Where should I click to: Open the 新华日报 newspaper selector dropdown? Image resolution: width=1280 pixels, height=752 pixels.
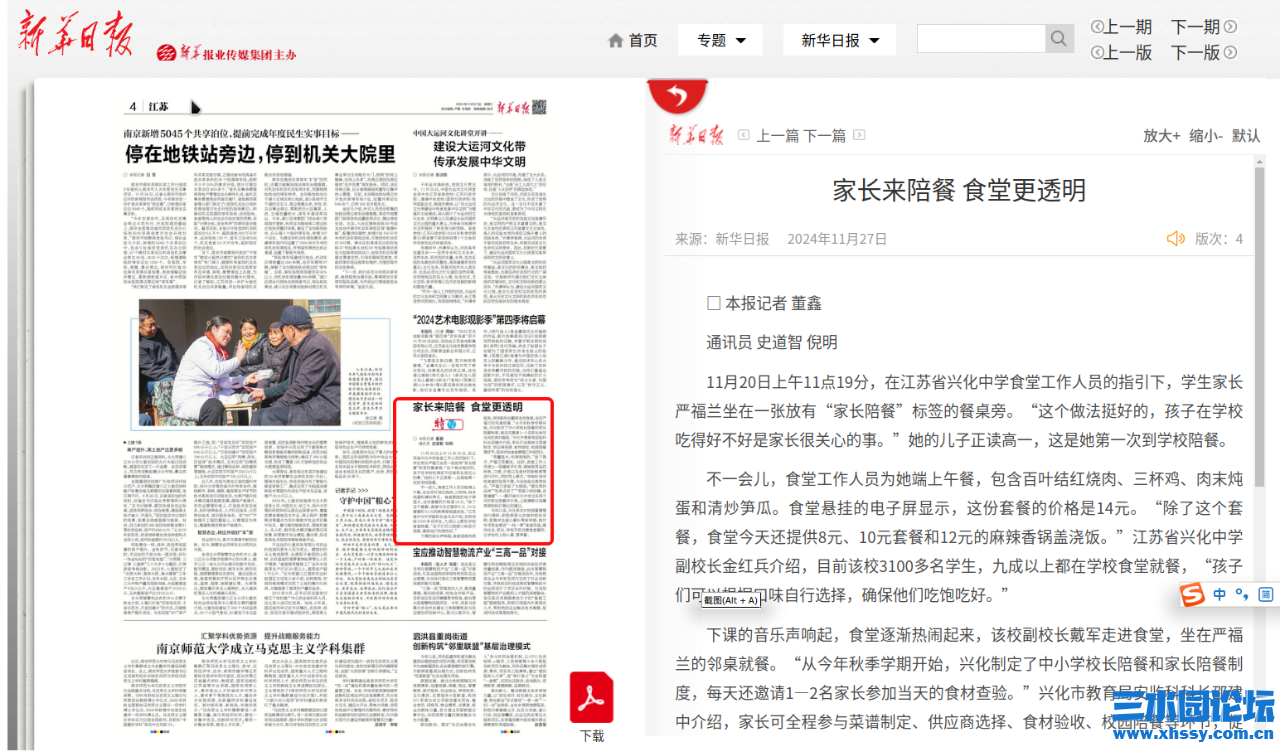839,39
